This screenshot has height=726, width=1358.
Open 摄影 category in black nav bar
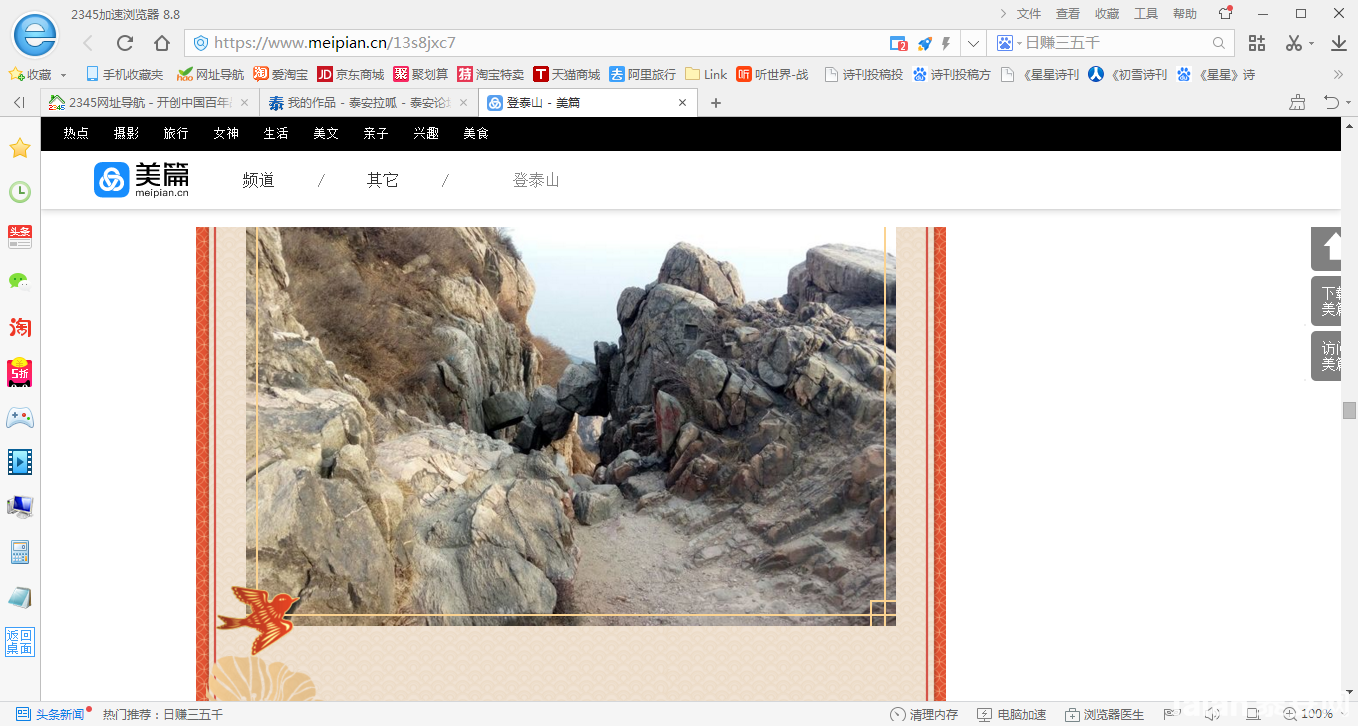[126, 133]
